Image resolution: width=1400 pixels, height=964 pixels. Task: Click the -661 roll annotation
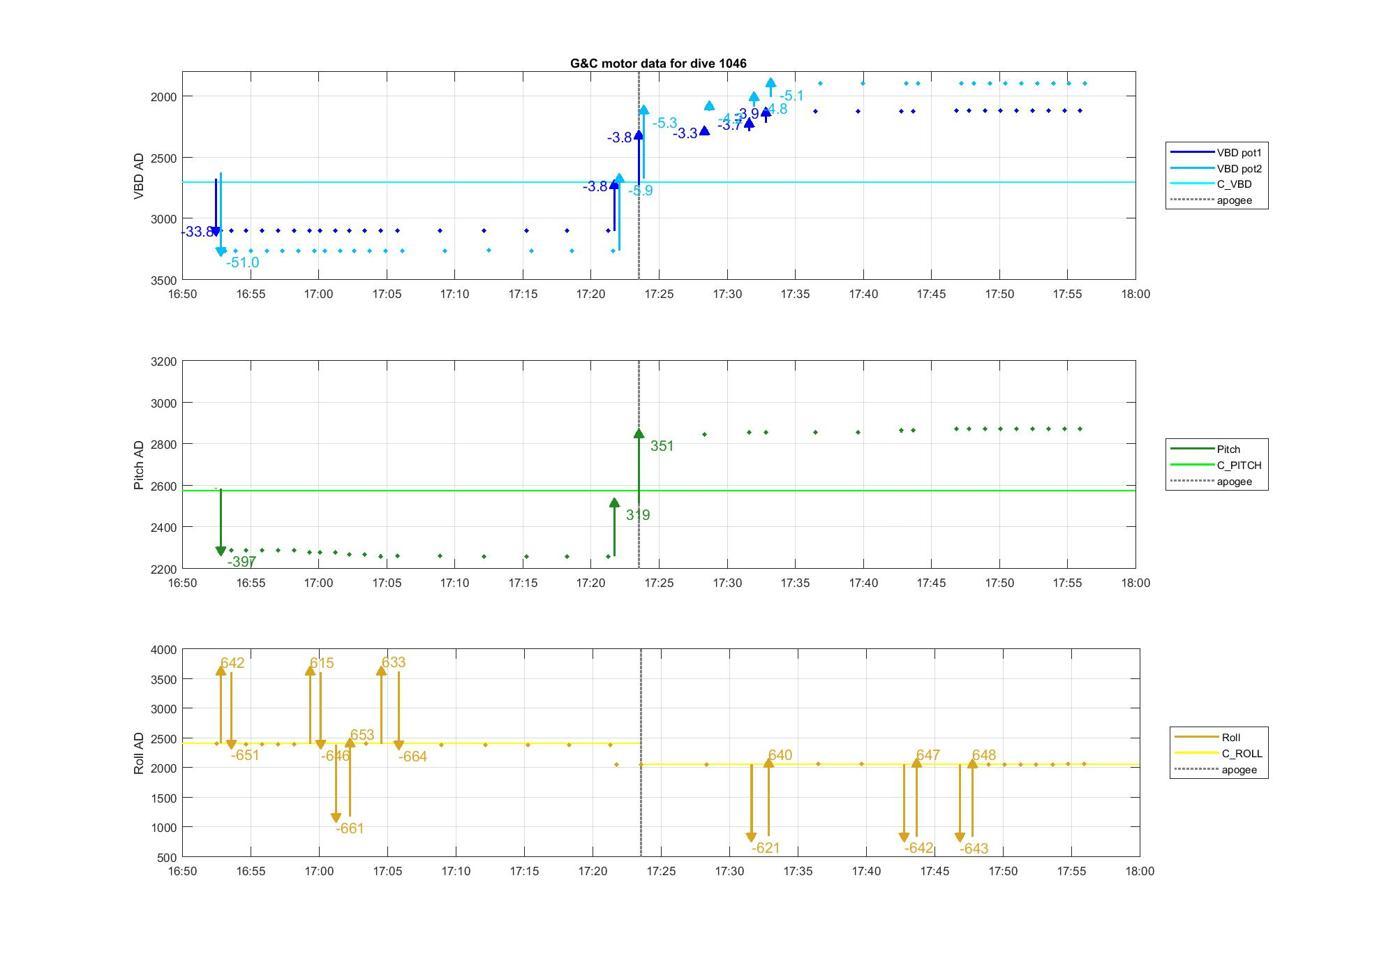(350, 828)
